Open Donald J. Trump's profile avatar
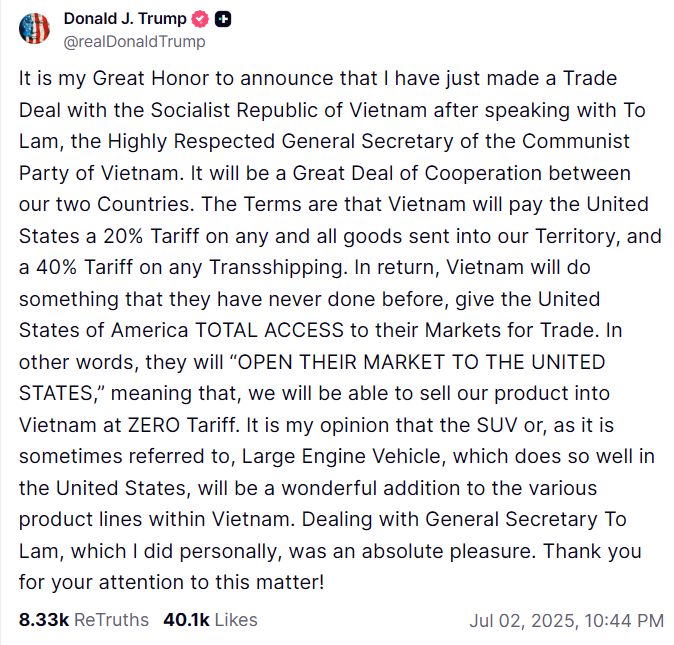 point(34,28)
